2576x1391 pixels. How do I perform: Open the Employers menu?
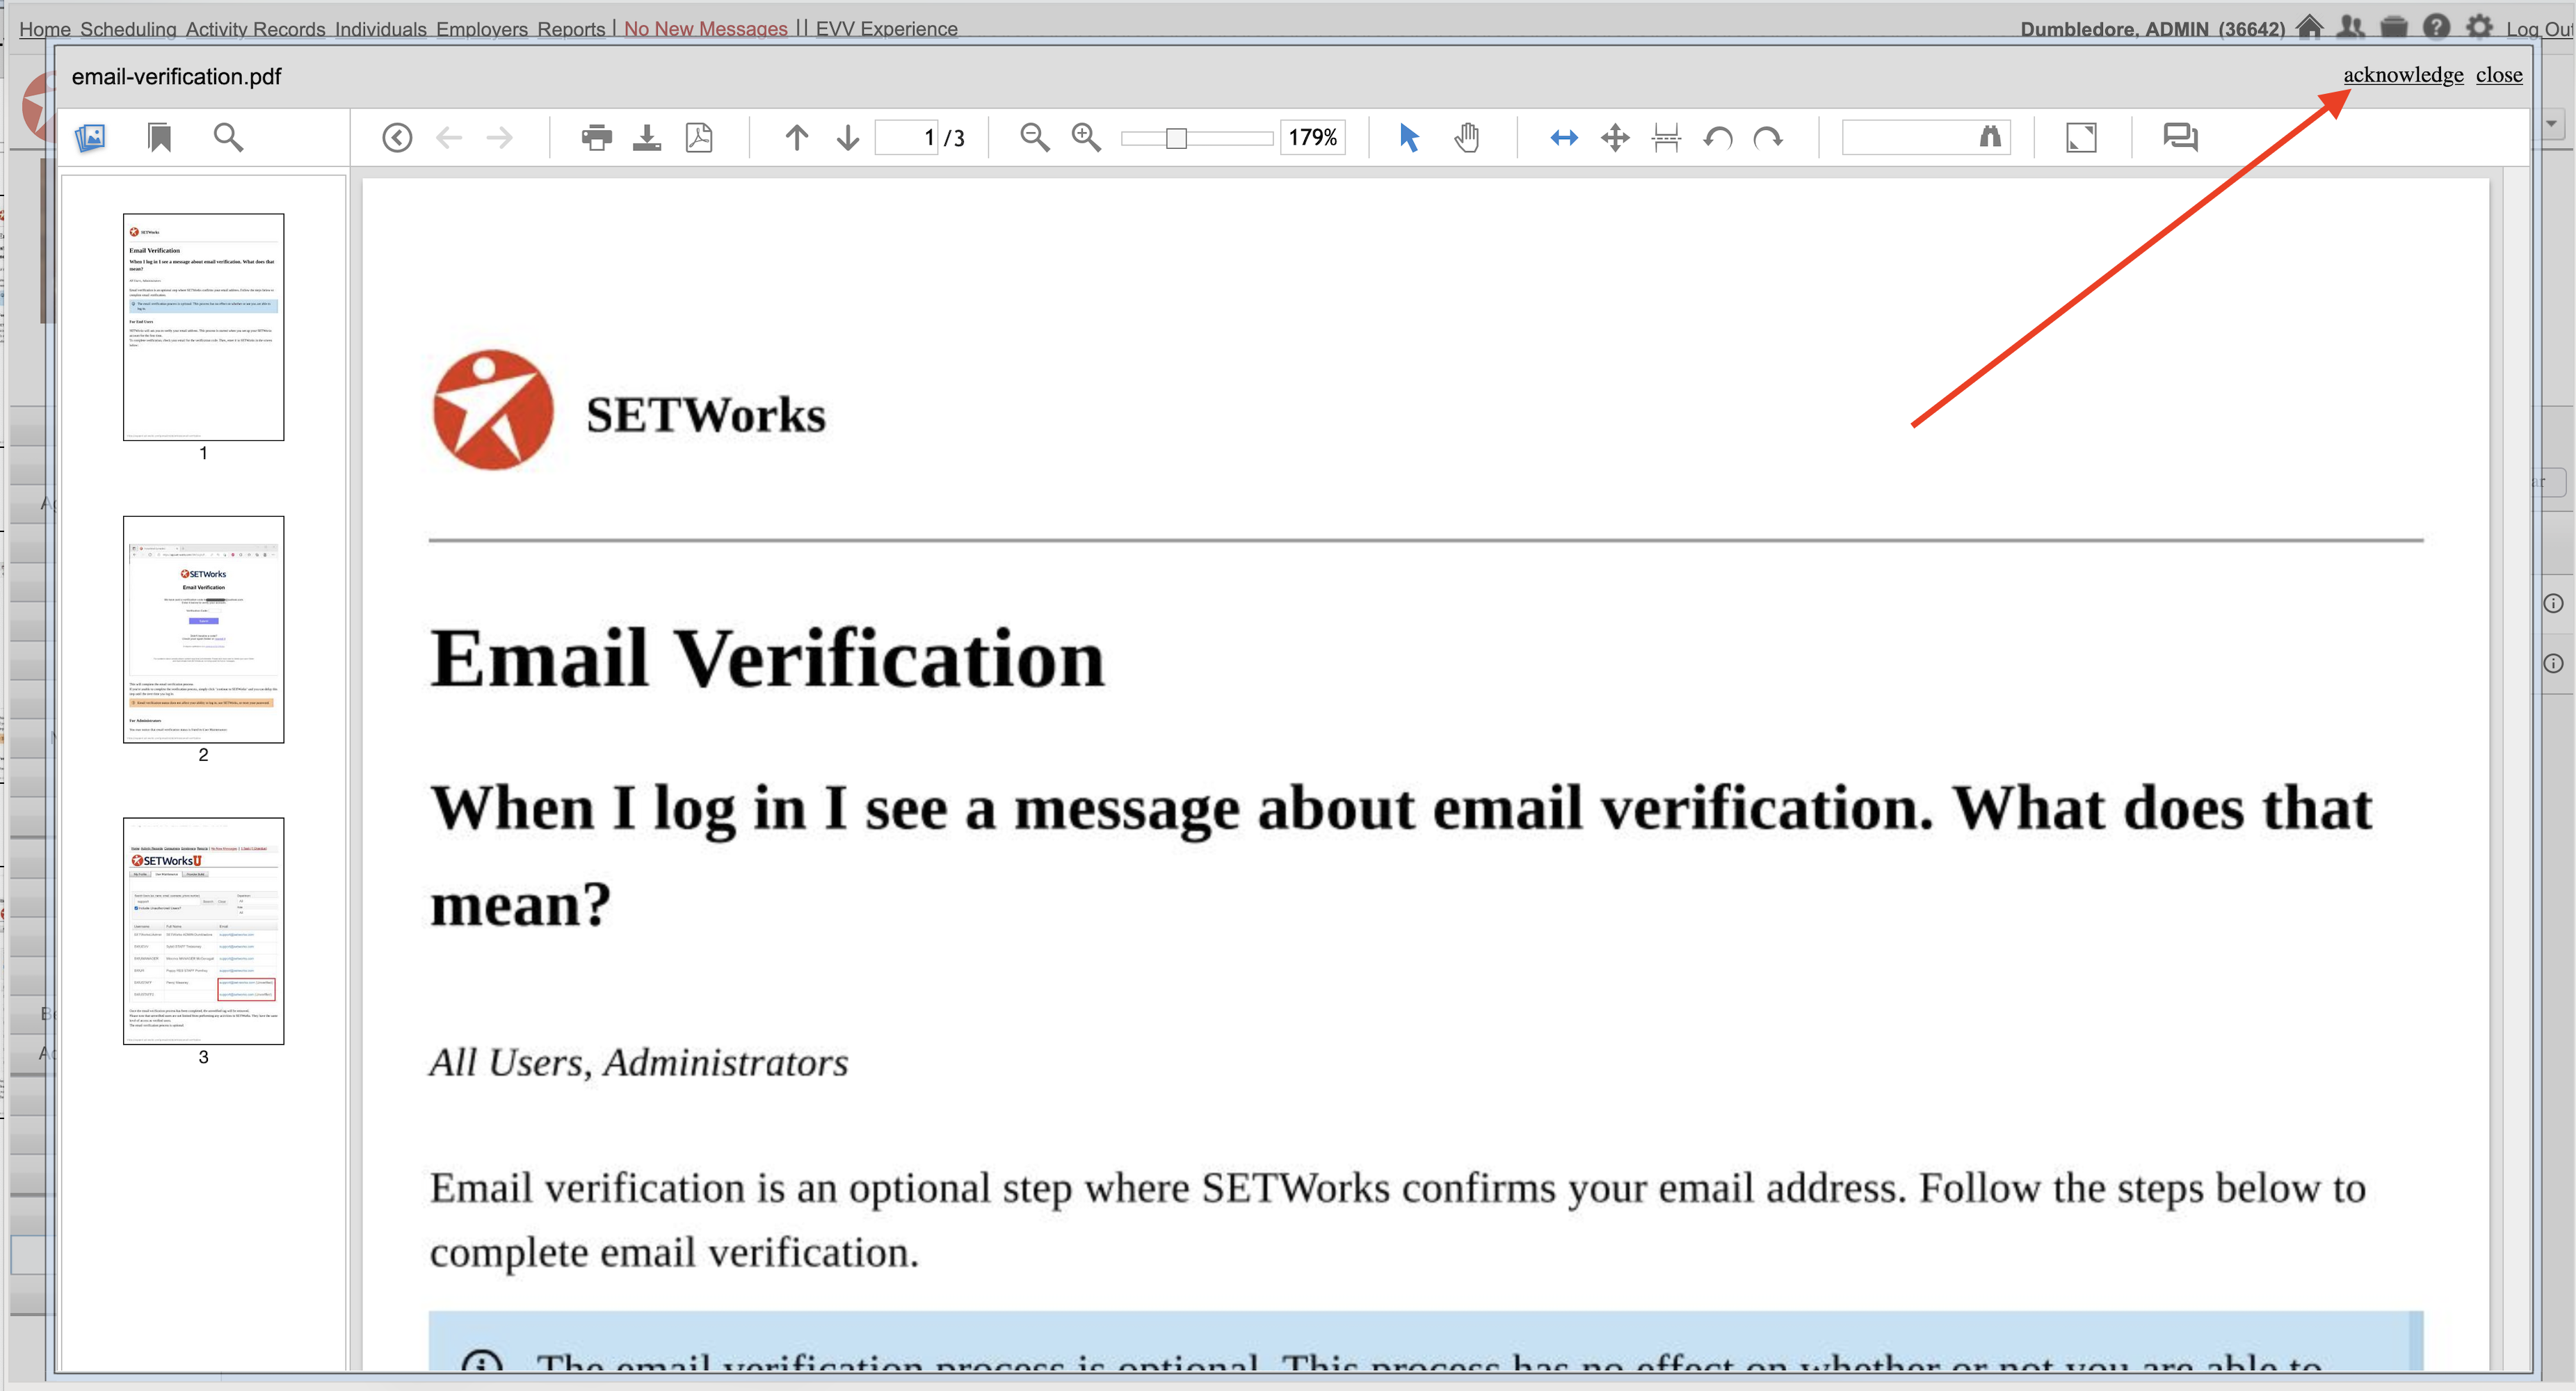(x=482, y=29)
